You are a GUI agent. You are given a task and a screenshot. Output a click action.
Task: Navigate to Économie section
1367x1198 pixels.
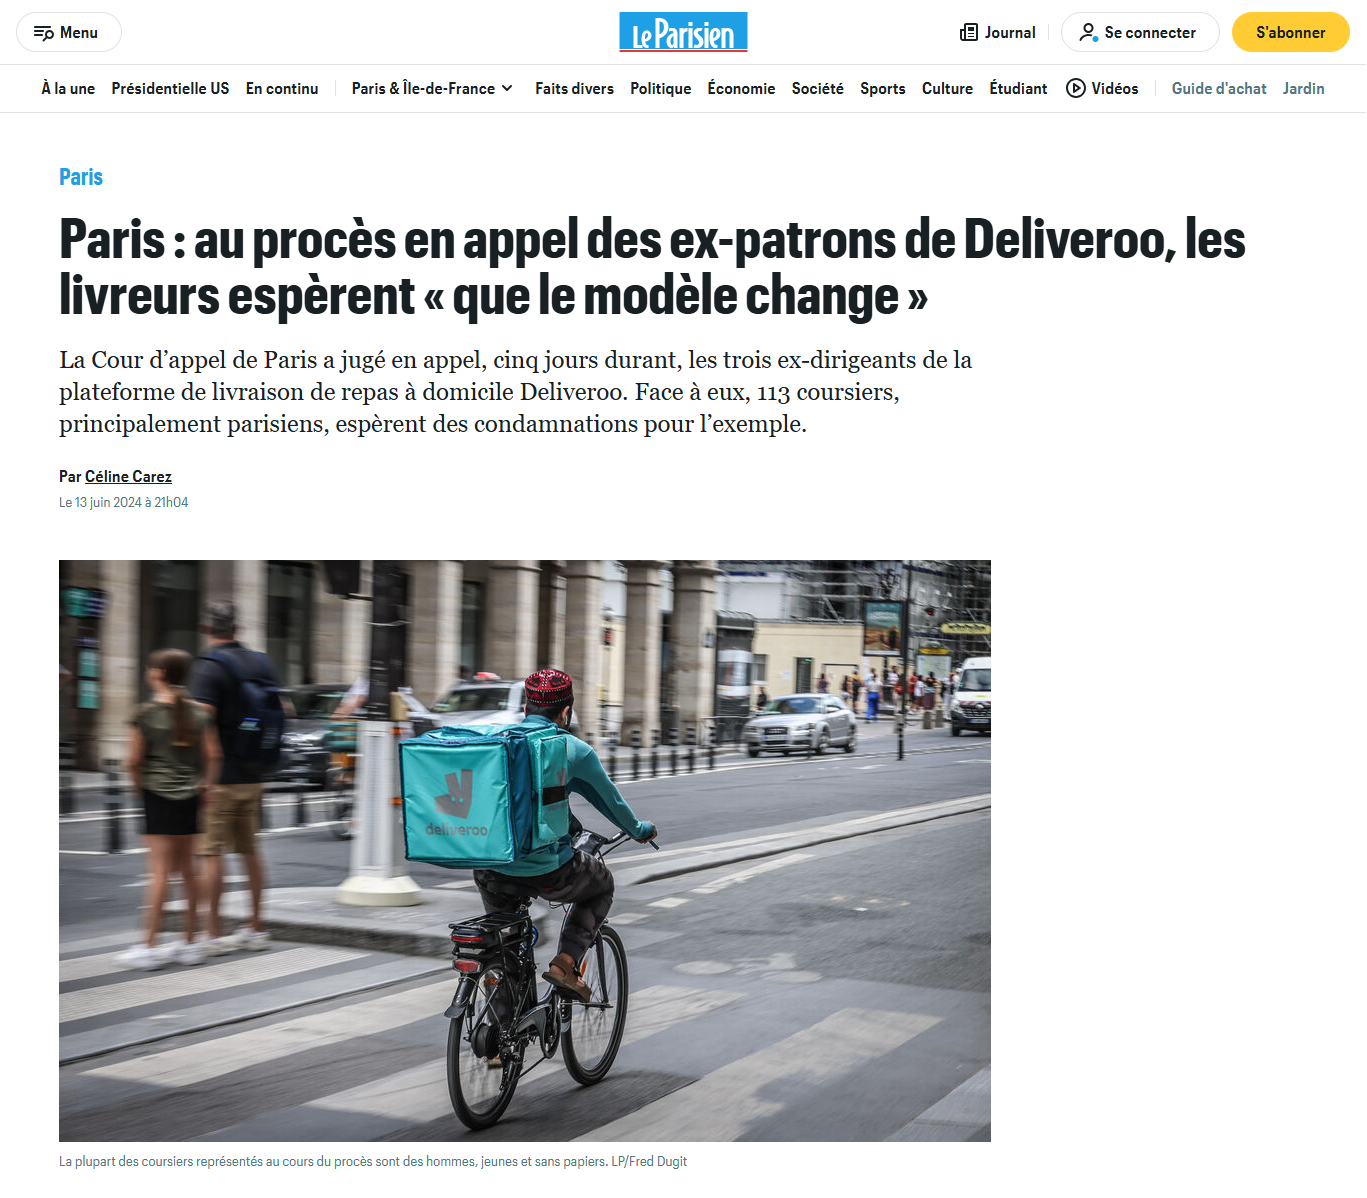[x=741, y=88]
